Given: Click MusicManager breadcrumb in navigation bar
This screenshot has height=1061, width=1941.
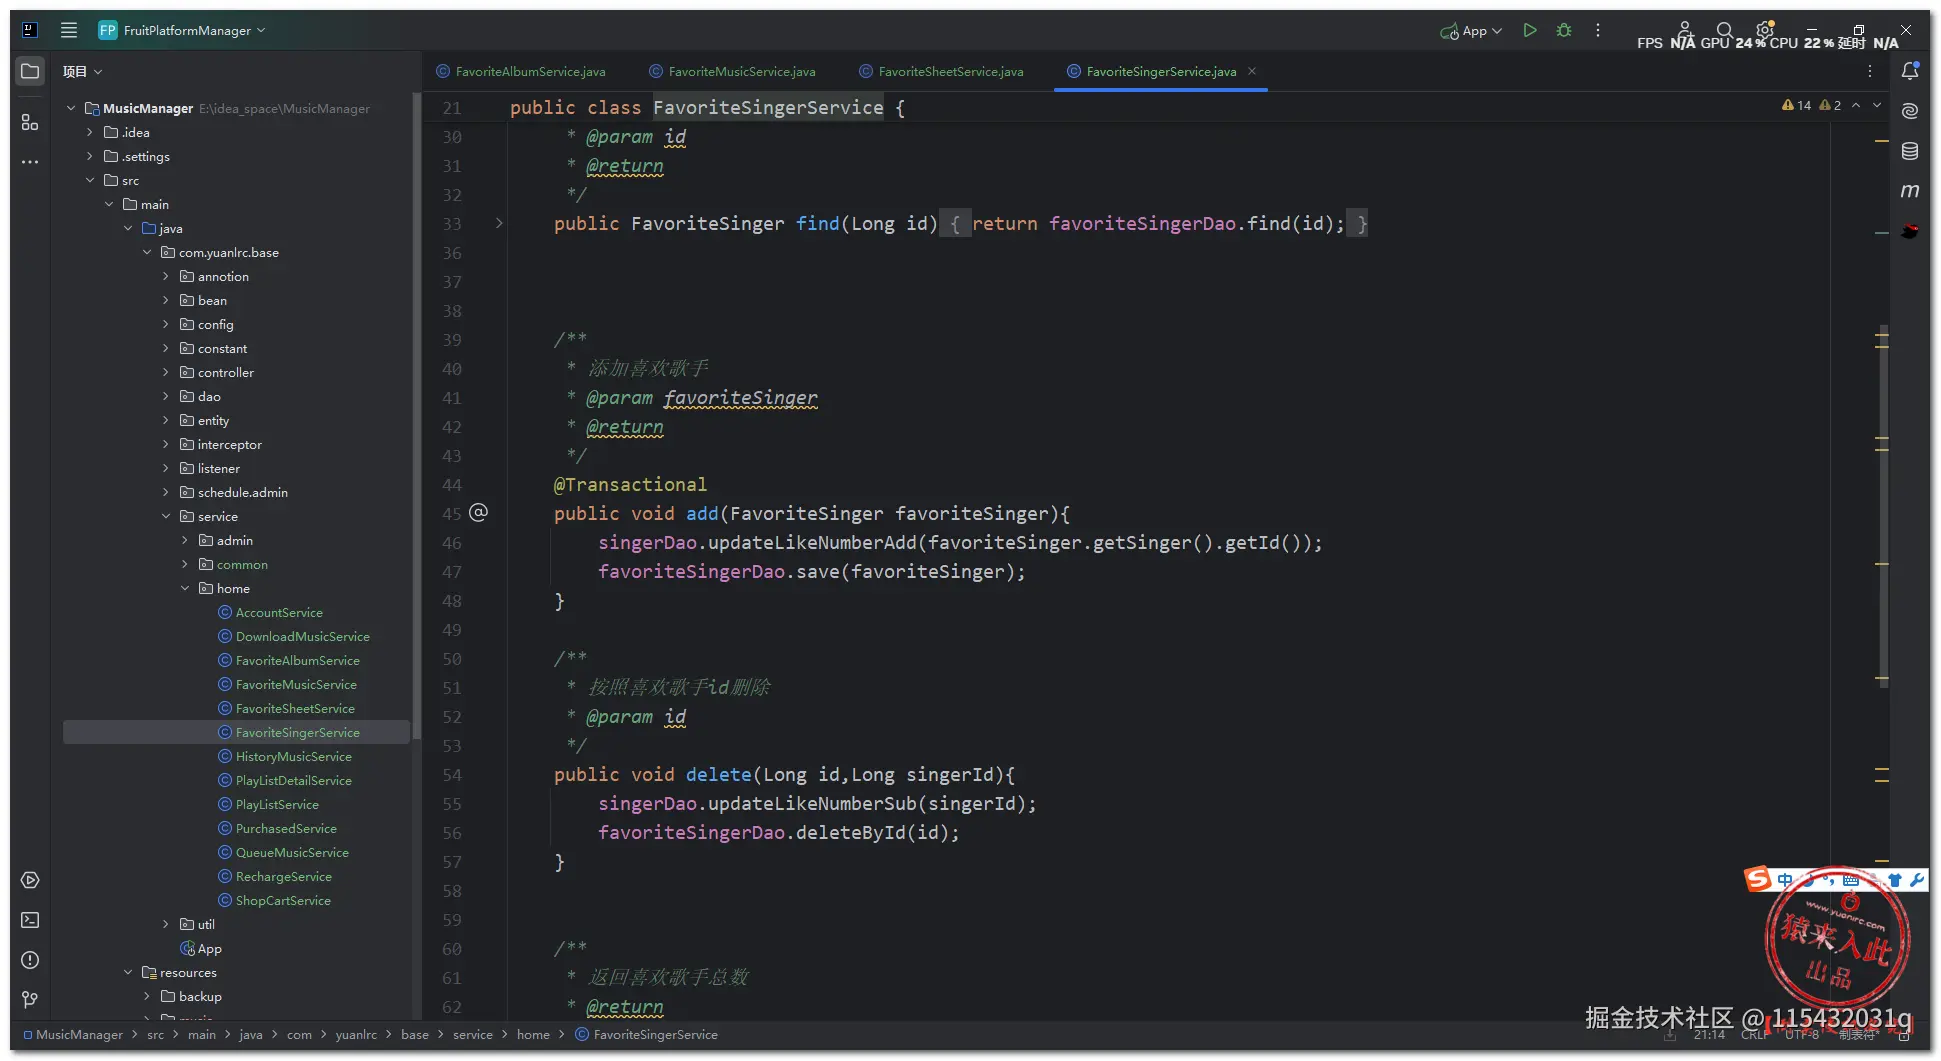Looking at the screenshot, I should (x=79, y=1034).
